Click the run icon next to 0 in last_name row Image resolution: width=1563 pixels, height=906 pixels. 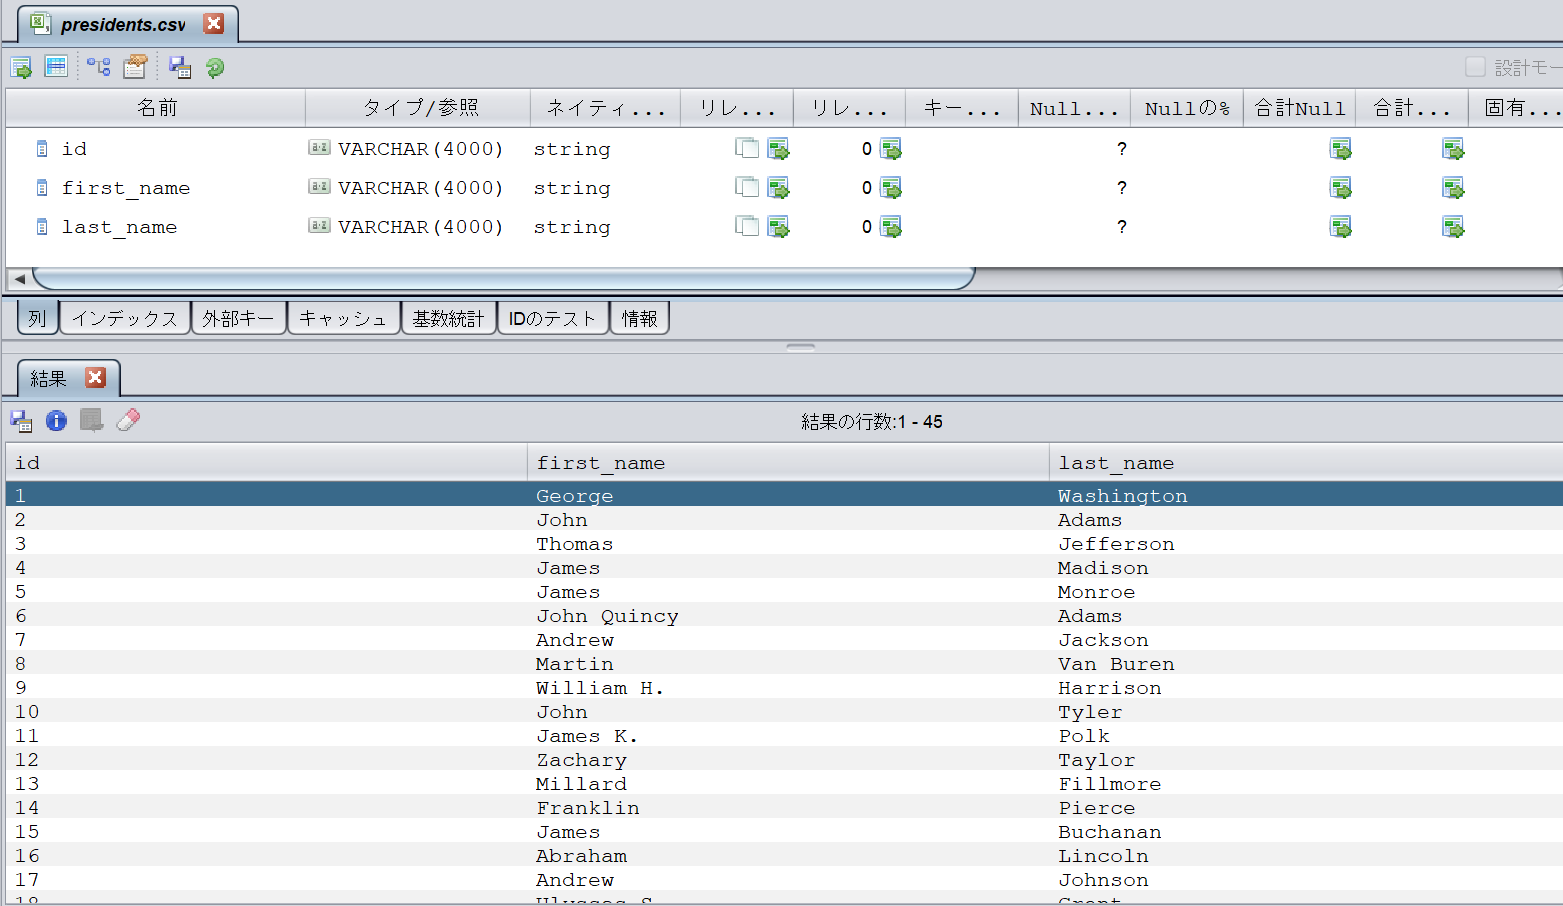pos(891,226)
